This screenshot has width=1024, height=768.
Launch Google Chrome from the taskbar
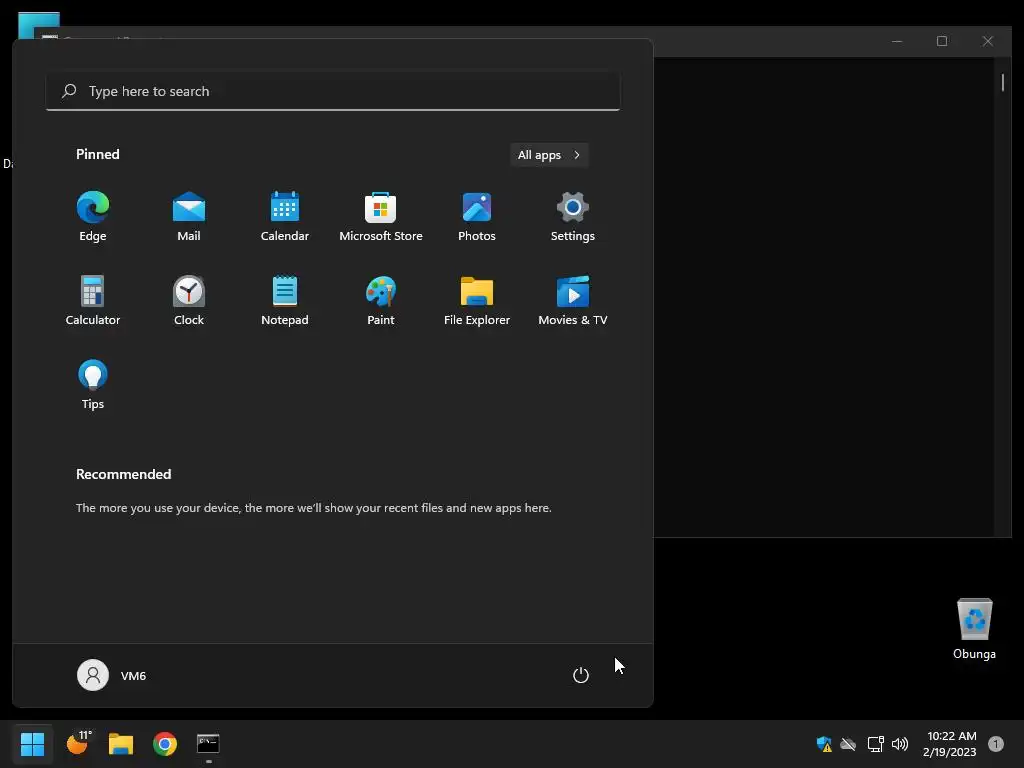(165, 744)
